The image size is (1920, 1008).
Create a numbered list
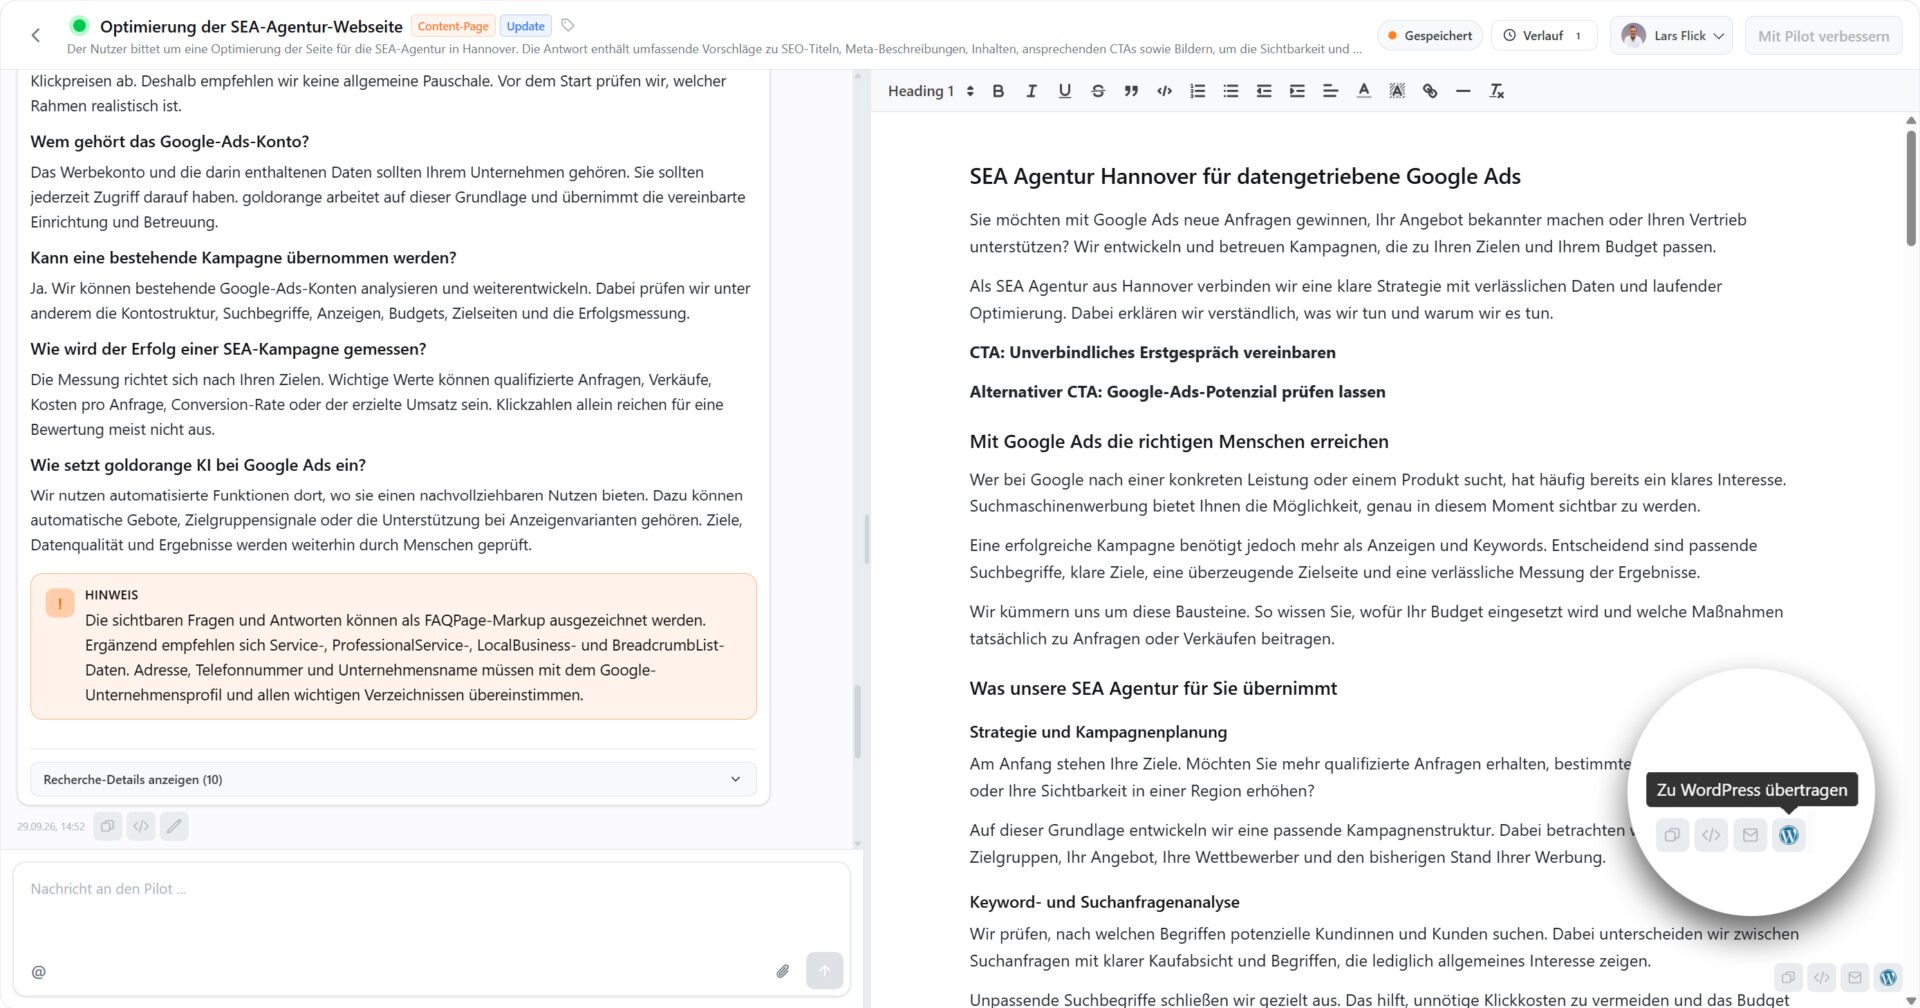point(1197,91)
